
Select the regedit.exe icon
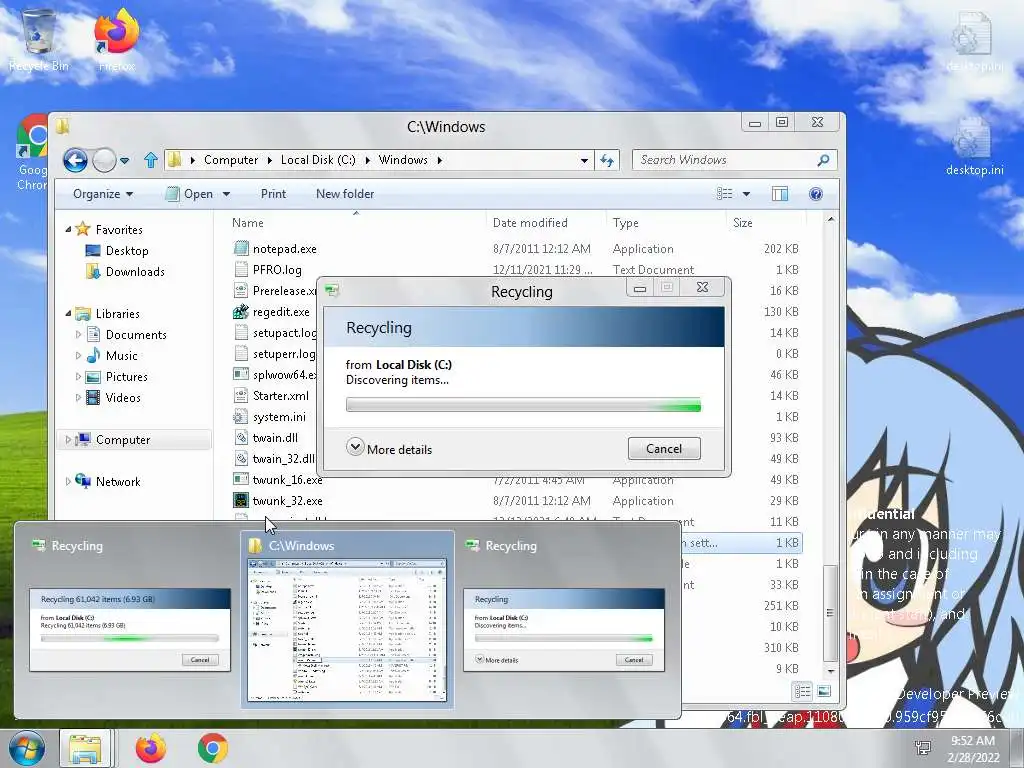tap(241, 312)
